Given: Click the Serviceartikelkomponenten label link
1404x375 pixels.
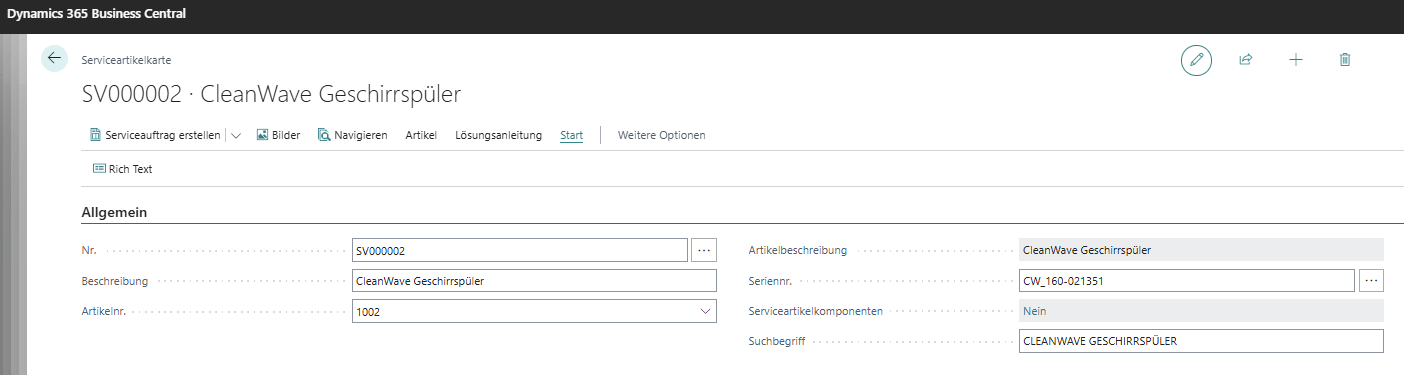Looking at the screenshot, I should point(815,311).
